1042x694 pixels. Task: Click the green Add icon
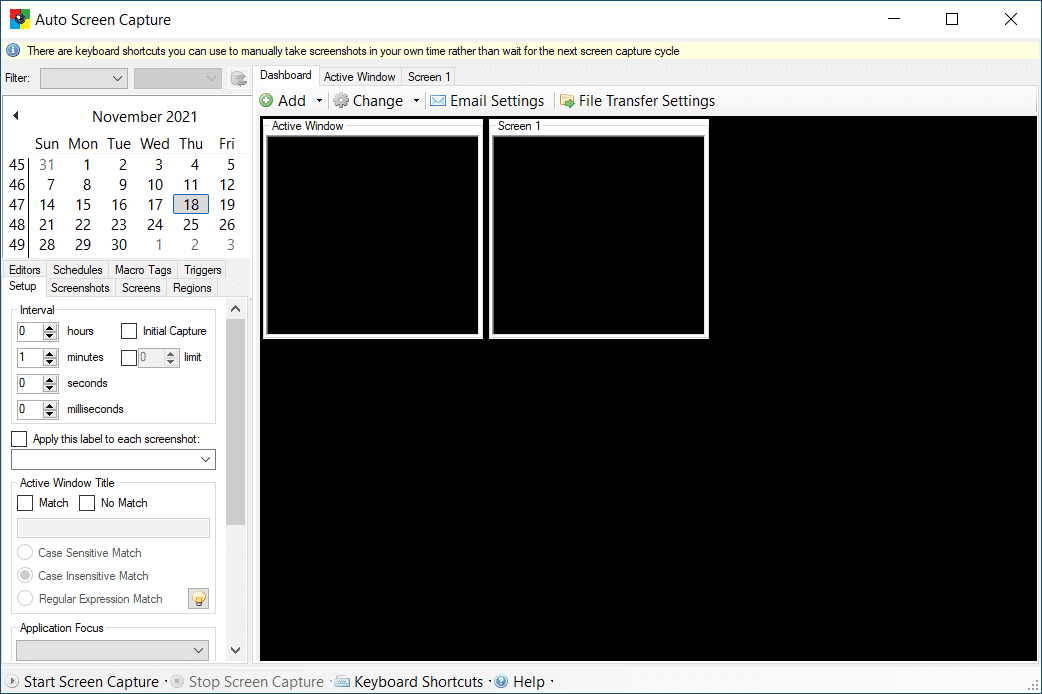pos(266,100)
